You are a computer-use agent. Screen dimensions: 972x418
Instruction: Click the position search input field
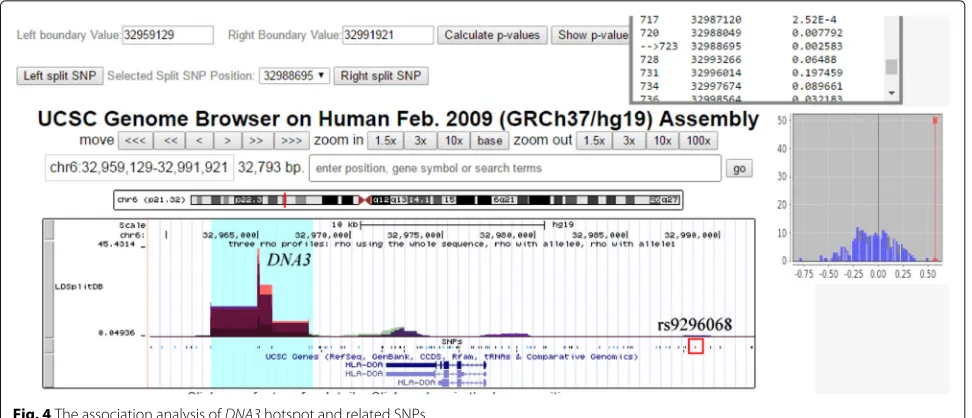click(515, 168)
